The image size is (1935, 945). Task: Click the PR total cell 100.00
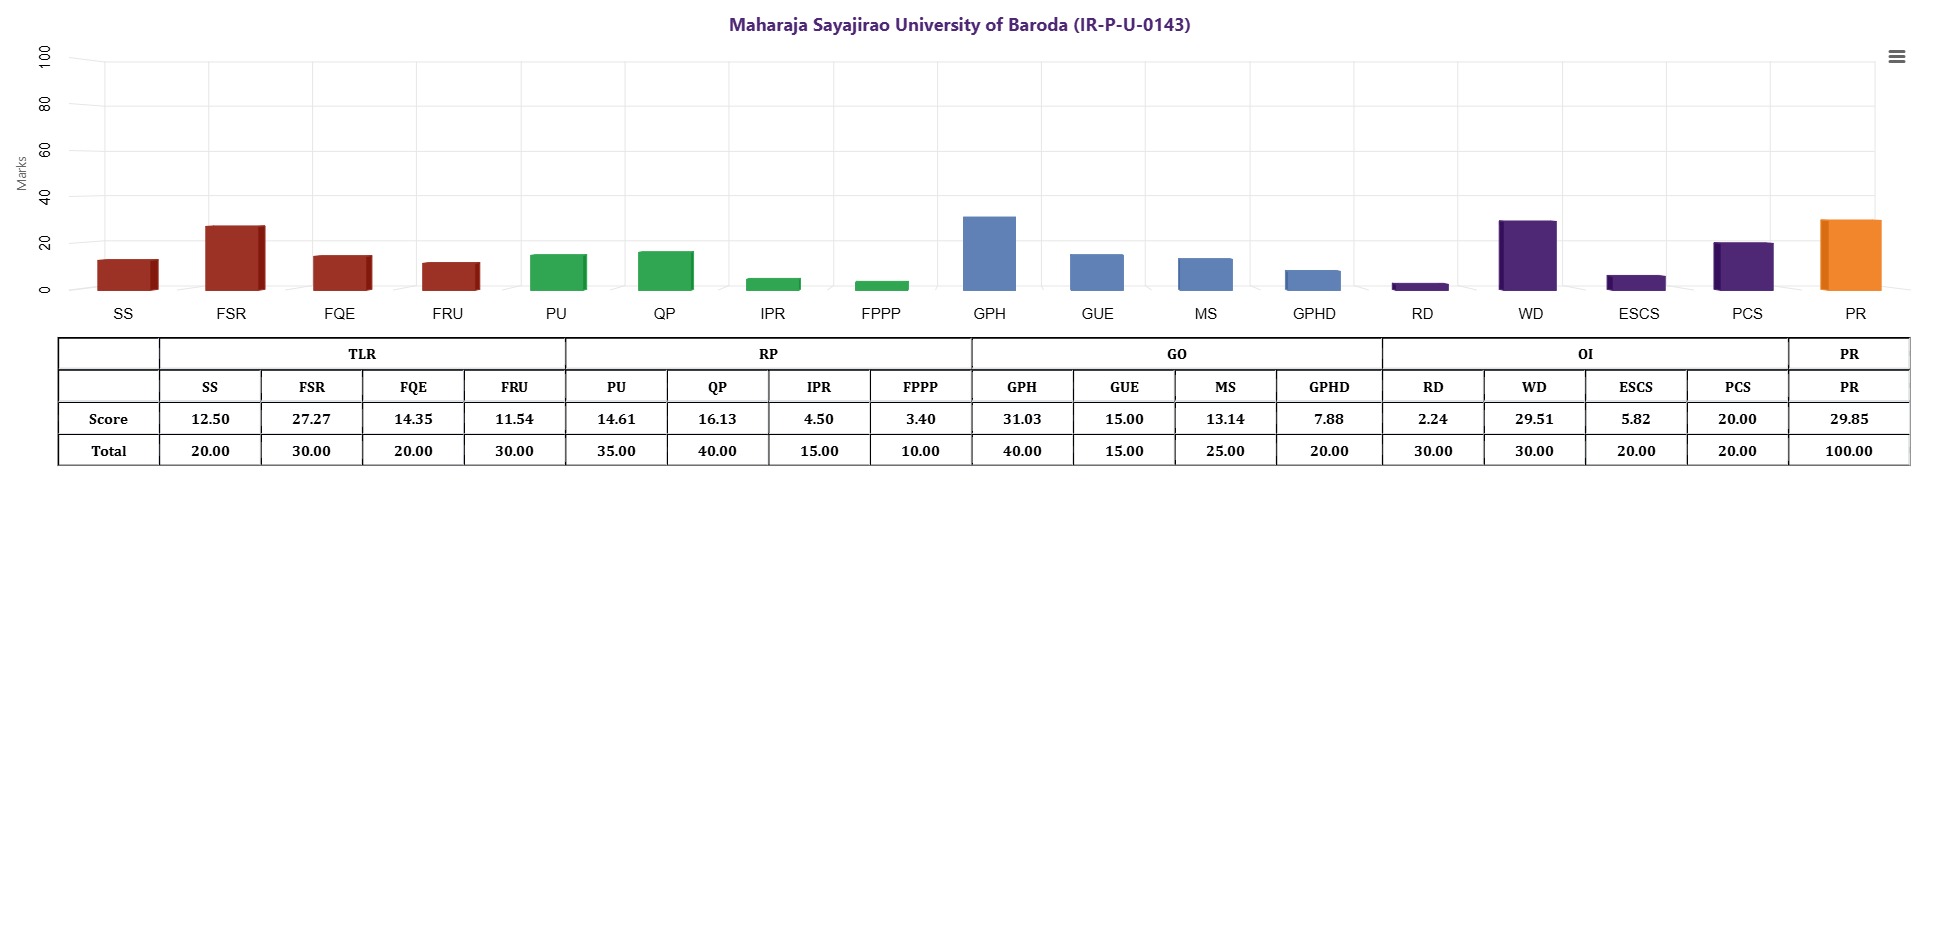pos(1849,451)
